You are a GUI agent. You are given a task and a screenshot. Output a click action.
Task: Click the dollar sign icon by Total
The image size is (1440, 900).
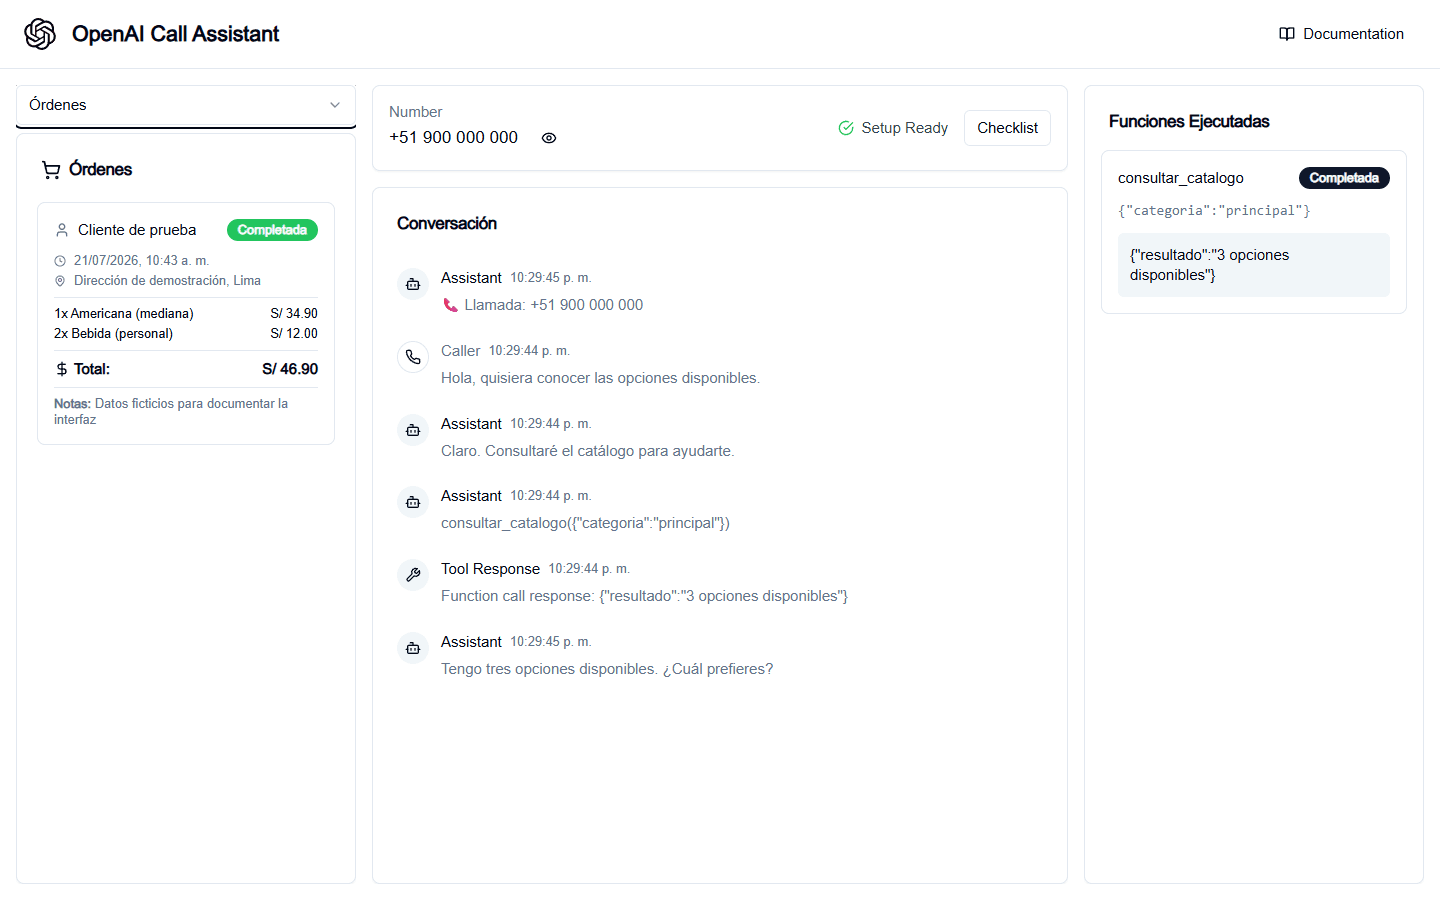click(62, 369)
